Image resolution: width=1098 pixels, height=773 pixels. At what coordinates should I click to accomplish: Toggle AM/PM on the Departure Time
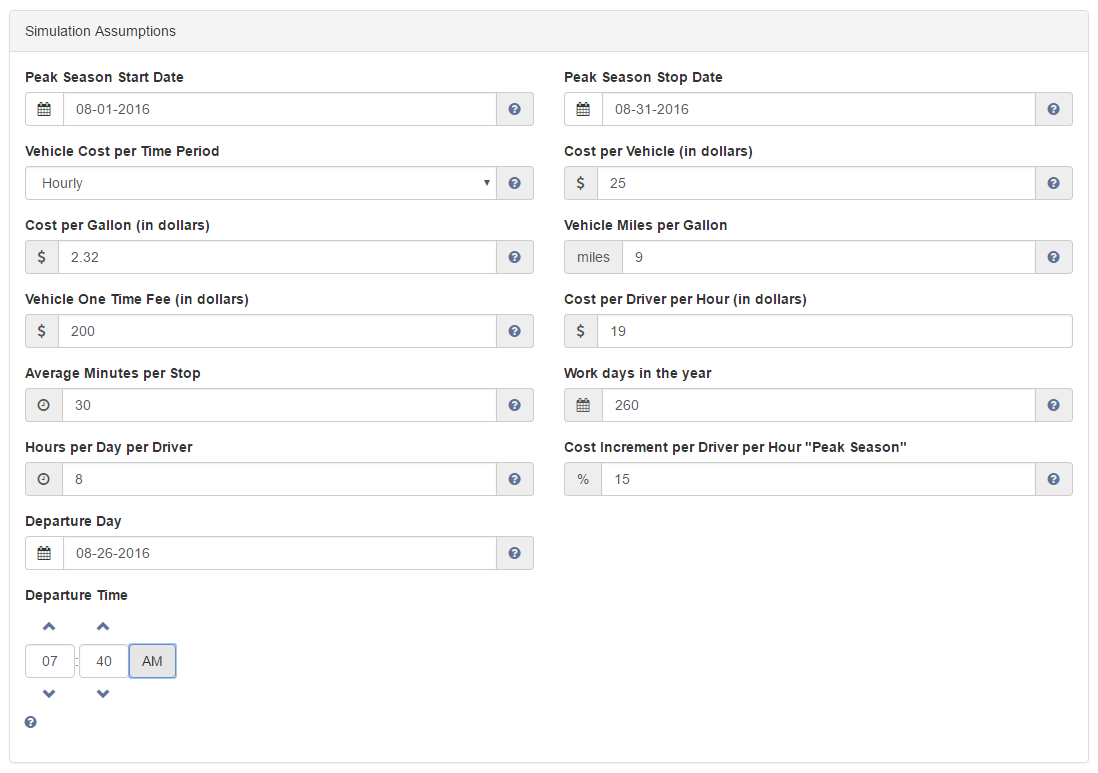pos(152,661)
